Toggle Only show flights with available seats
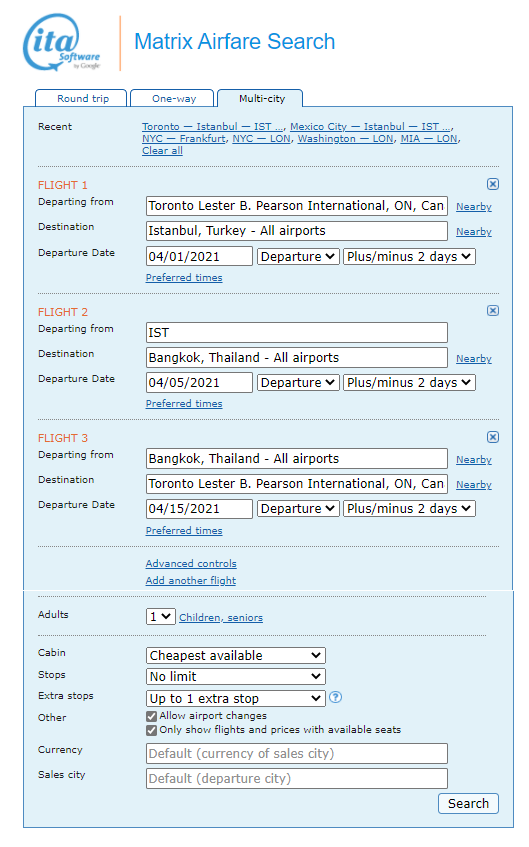The height and width of the screenshot is (847, 529). pyautogui.click(x=151, y=730)
